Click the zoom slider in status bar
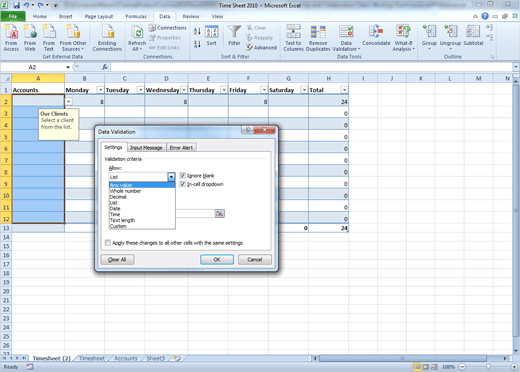Viewport: 520px width, 372px height. pyautogui.click(x=488, y=367)
